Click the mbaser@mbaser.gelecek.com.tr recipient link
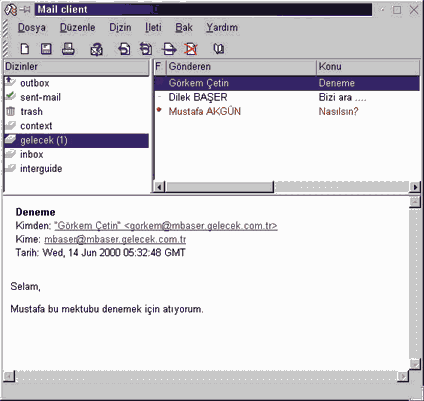Screen dimensions: 424x401 click(115, 239)
